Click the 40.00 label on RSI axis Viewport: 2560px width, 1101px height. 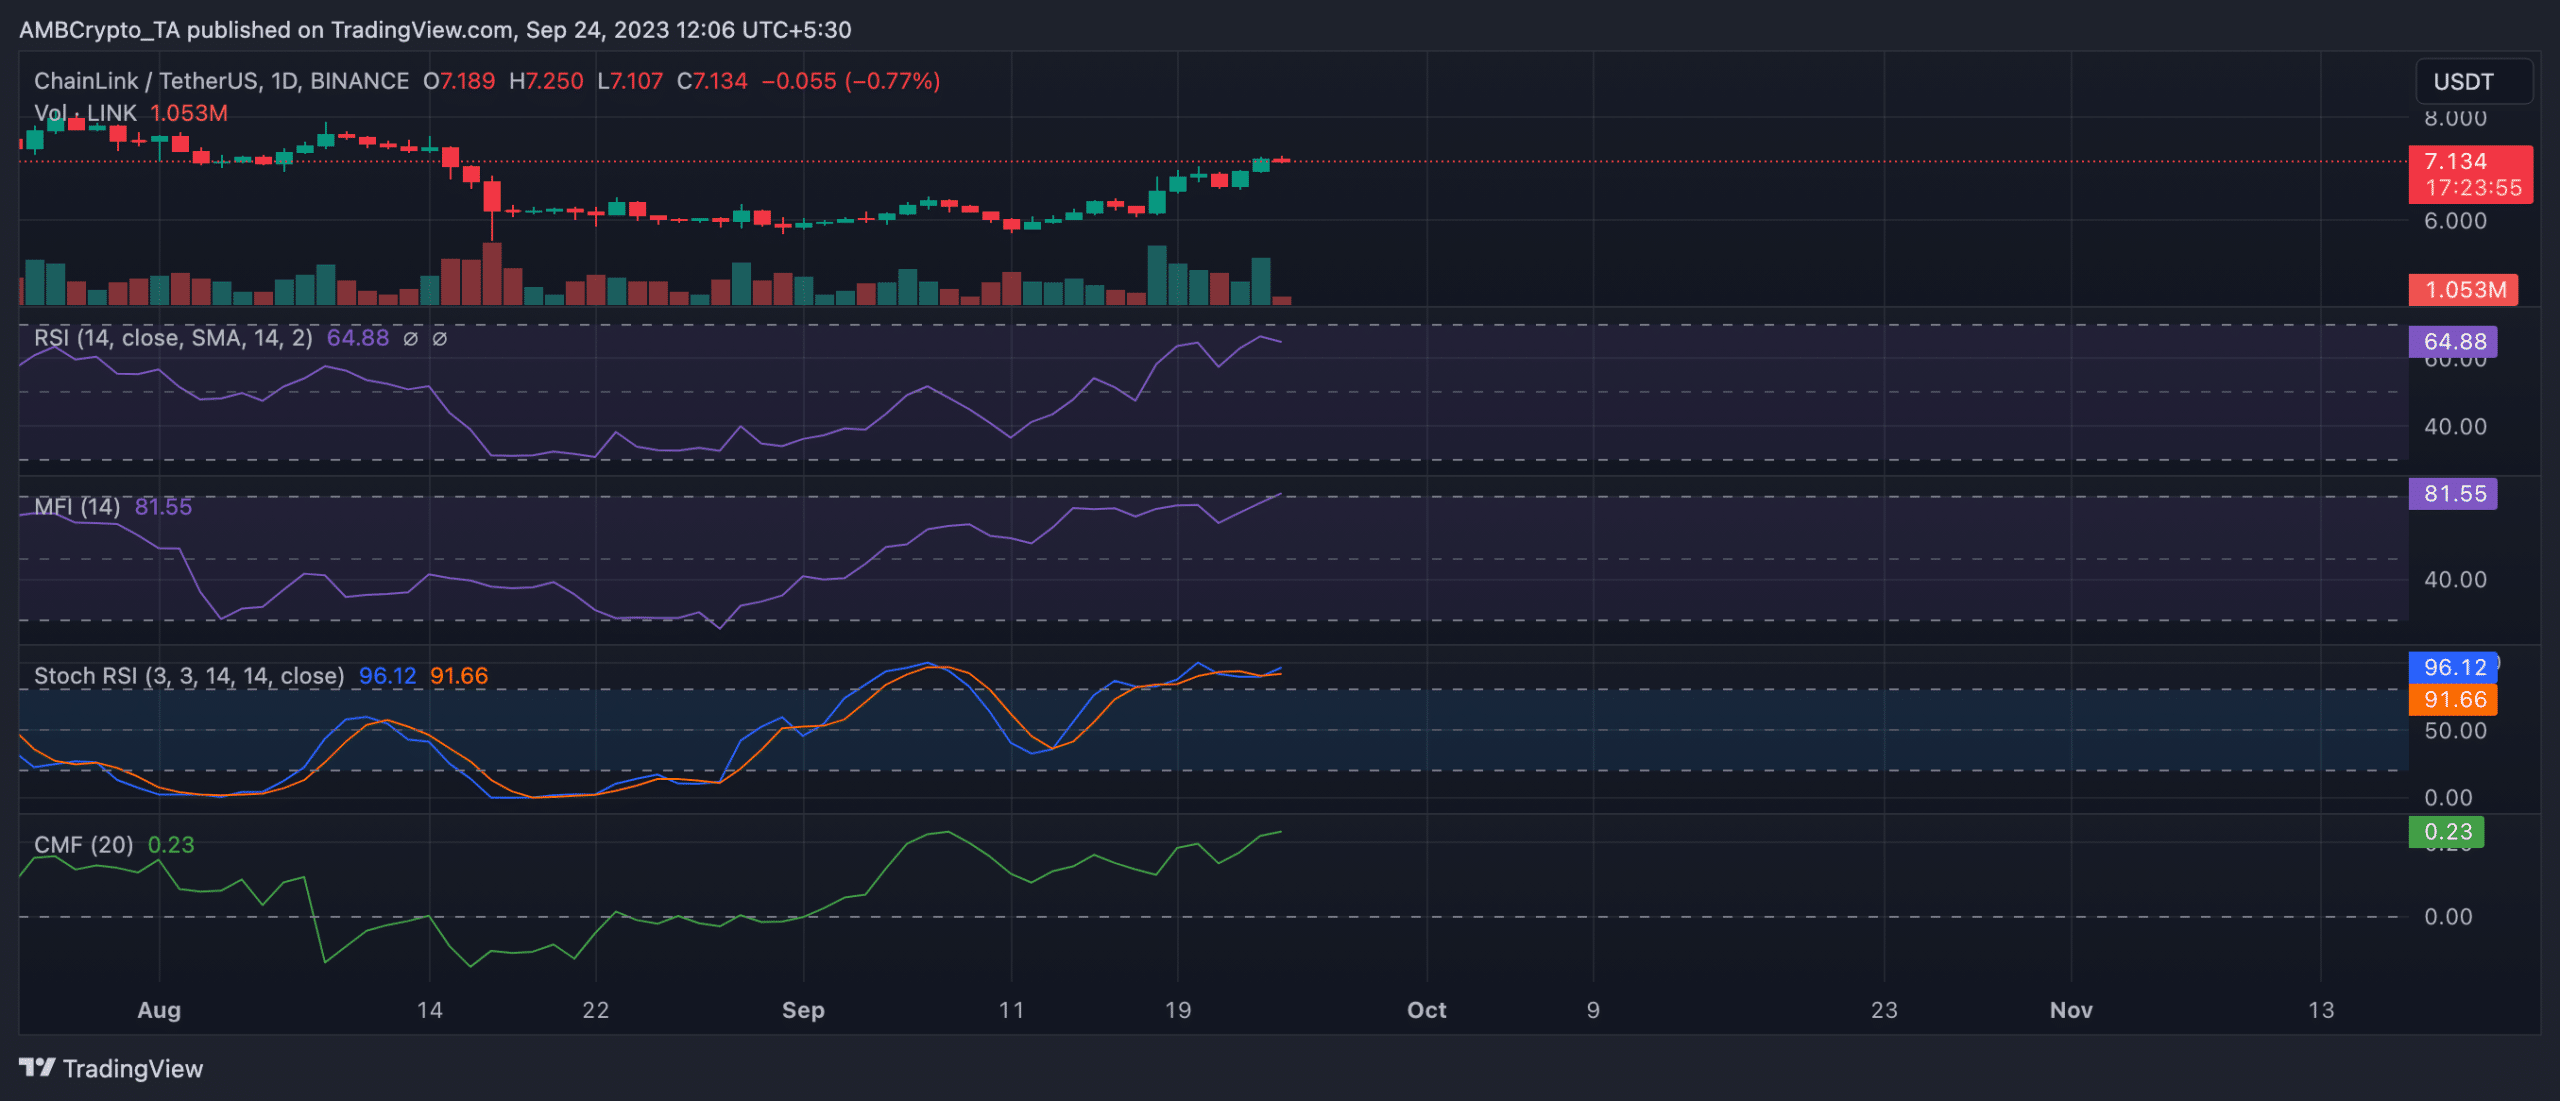(2455, 427)
